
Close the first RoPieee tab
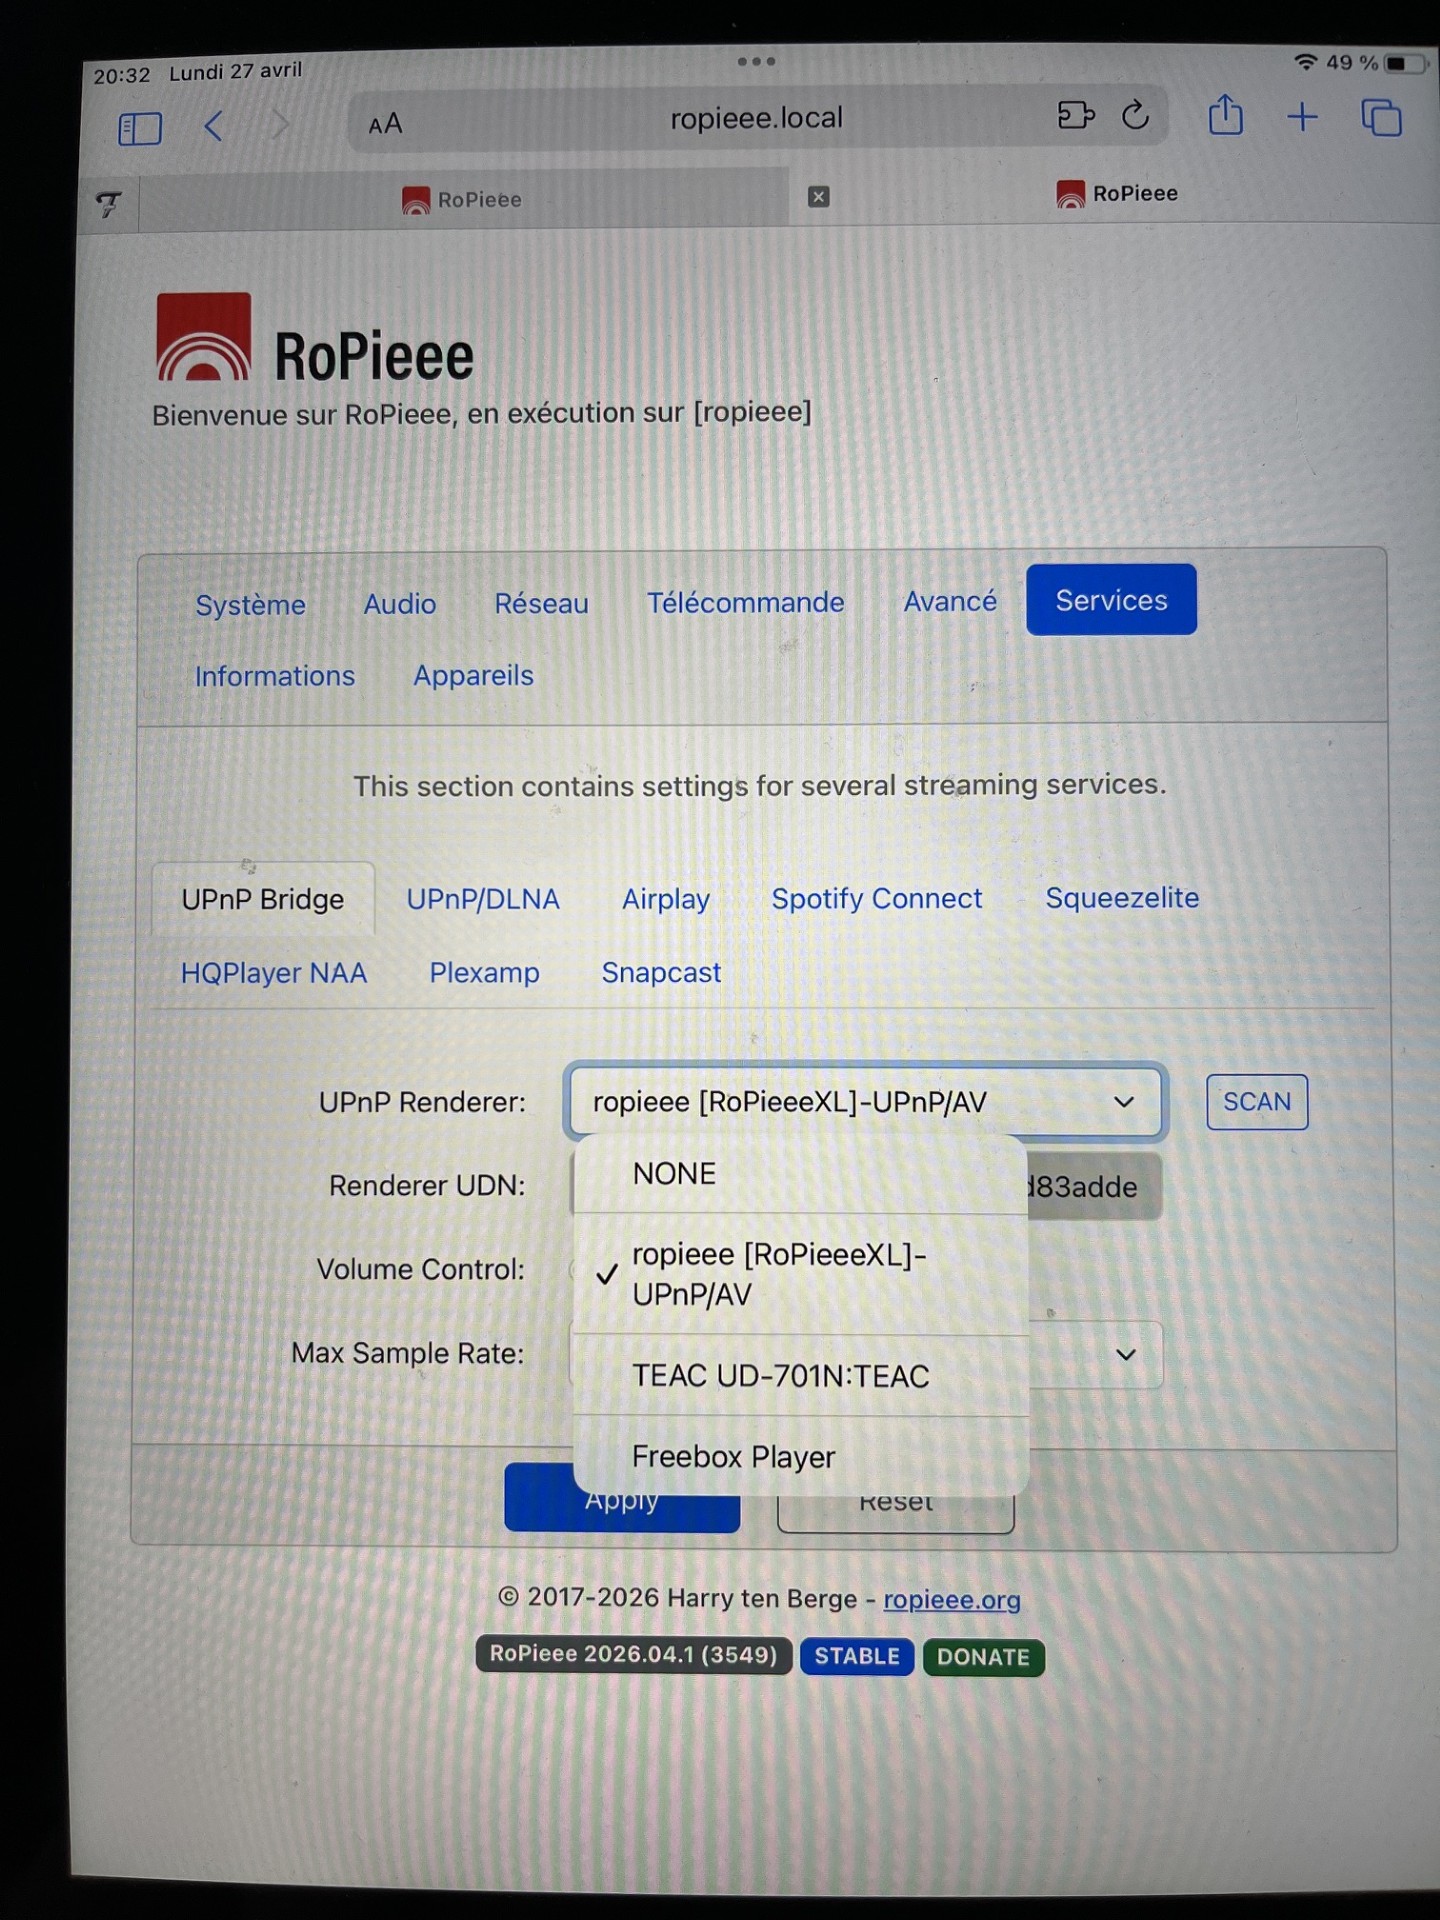[818, 197]
